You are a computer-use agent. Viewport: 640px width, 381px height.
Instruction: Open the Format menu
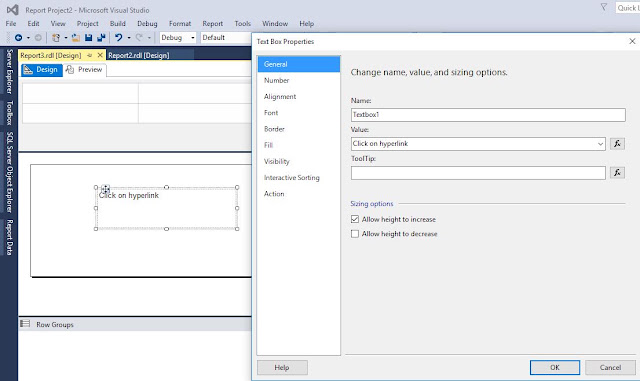tap(180, 24)
